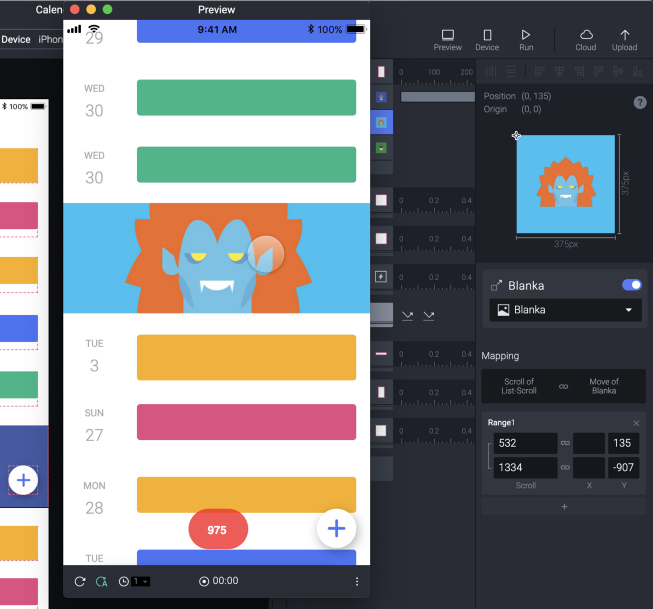Click the plus button on the canvas behind the Preview
Viewport: 653px width, 609px height.
click(x=23, y=480)
